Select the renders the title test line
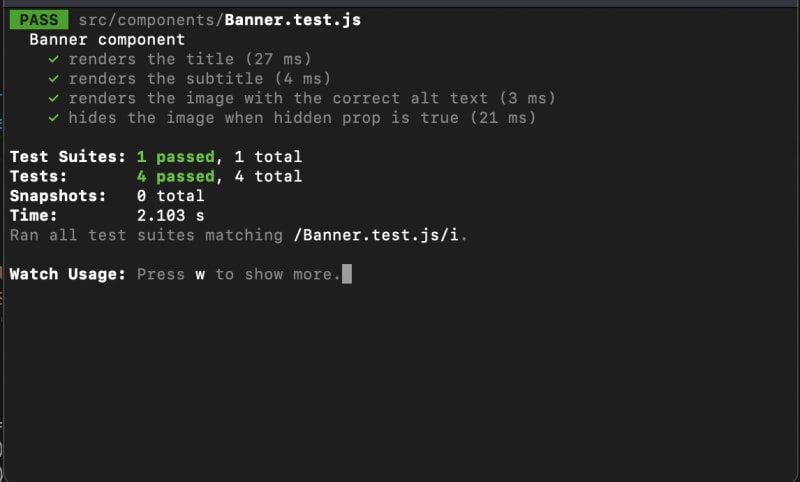This screenshot has height=482, width=800. 190,59
